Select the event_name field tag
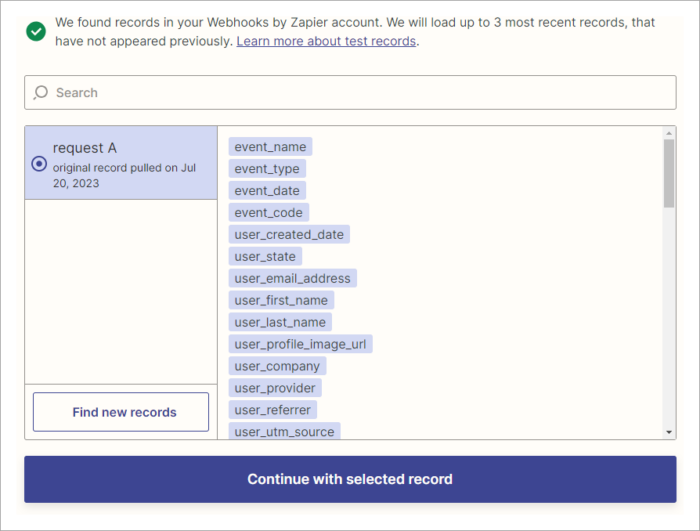The width and height of the screenshot is (700, 531). pos(270,146)
